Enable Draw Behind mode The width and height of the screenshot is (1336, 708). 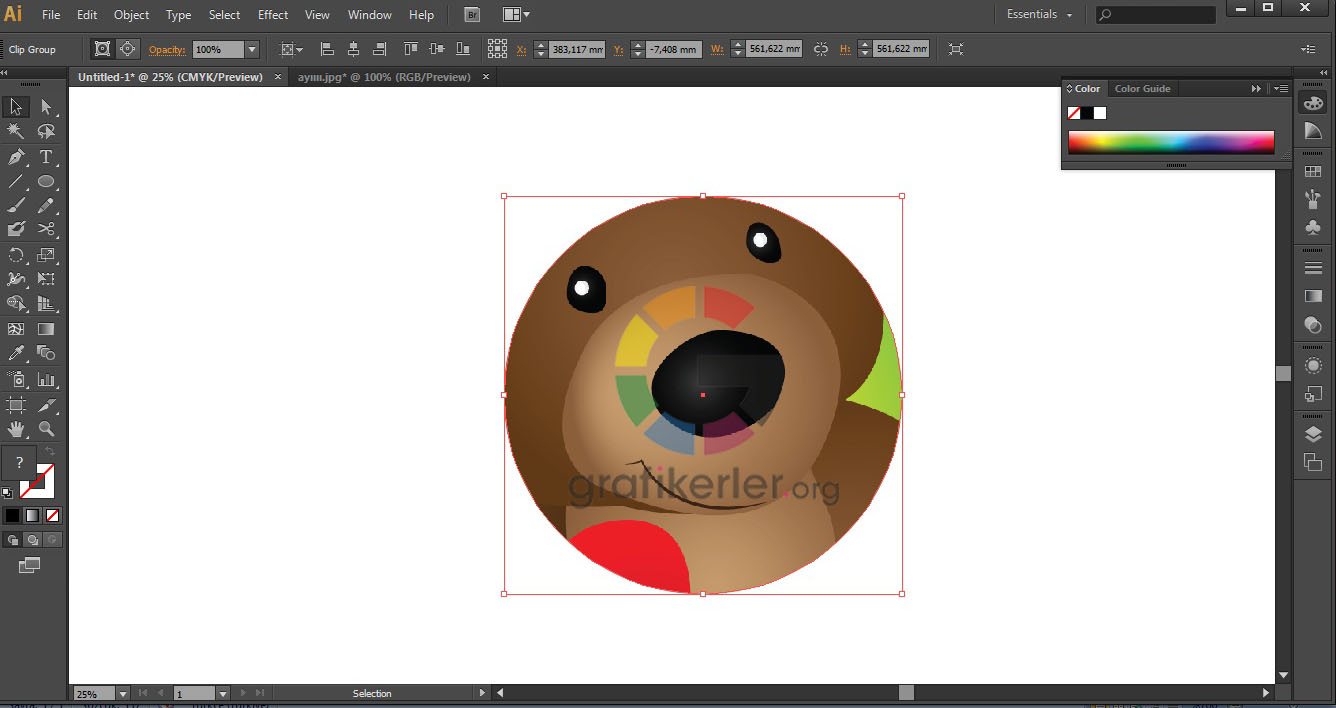32,540
